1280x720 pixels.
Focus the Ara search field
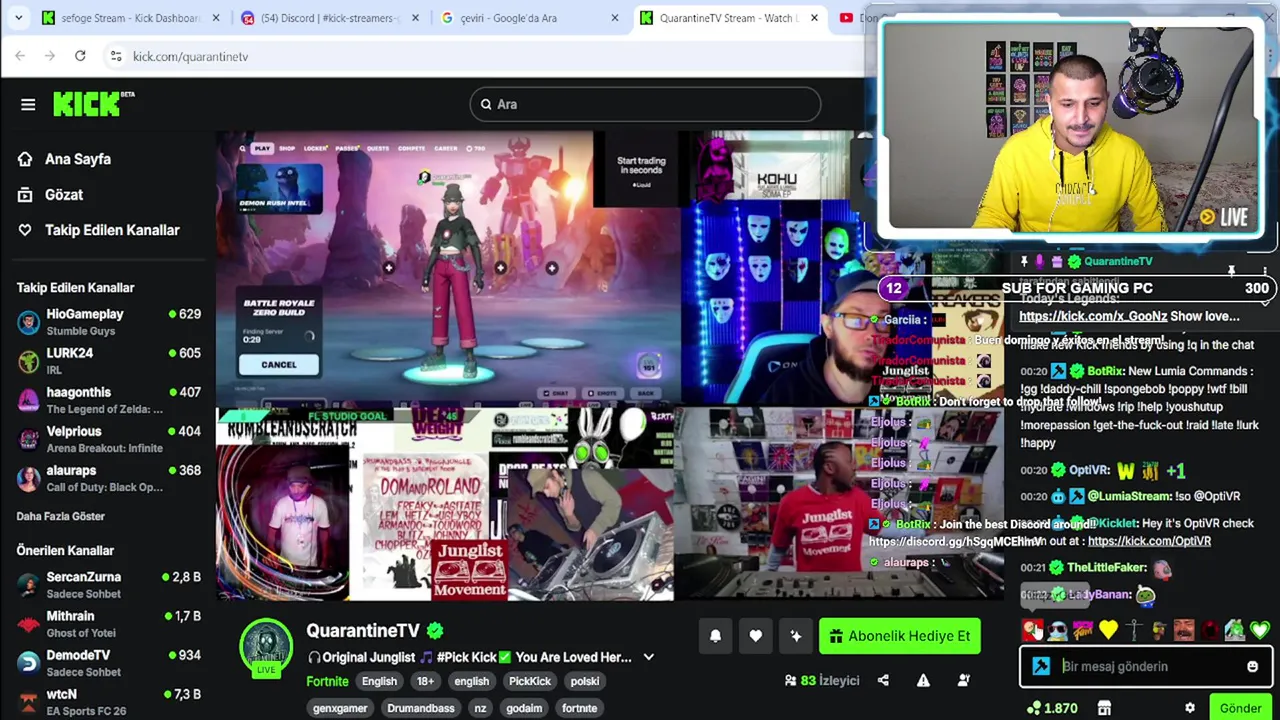[x=645, y=104]
